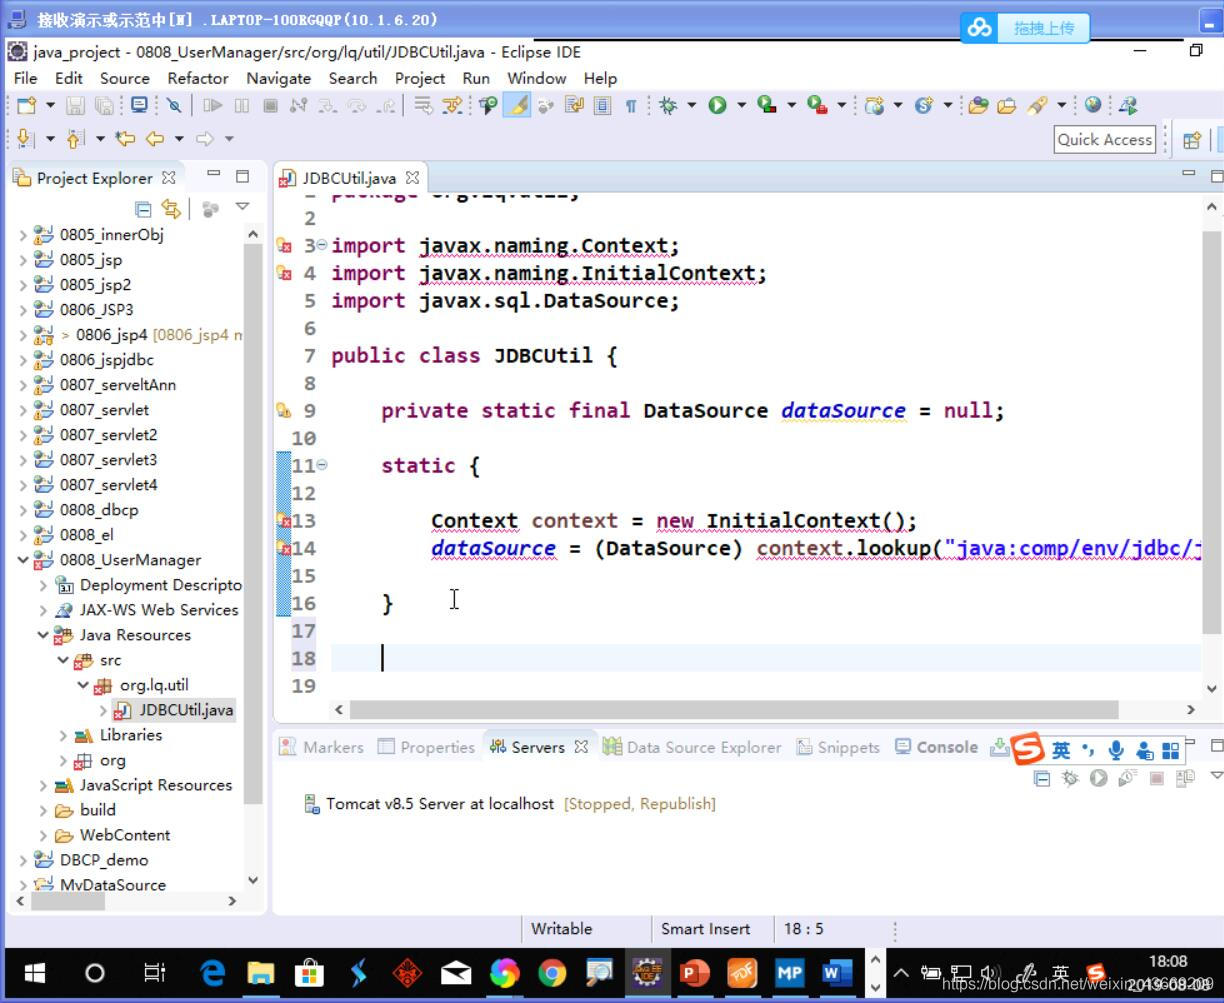Screen dimensions: 1224x1003
Task: Click the Open Type icon in toolbar
Action: tap(978, 105)
